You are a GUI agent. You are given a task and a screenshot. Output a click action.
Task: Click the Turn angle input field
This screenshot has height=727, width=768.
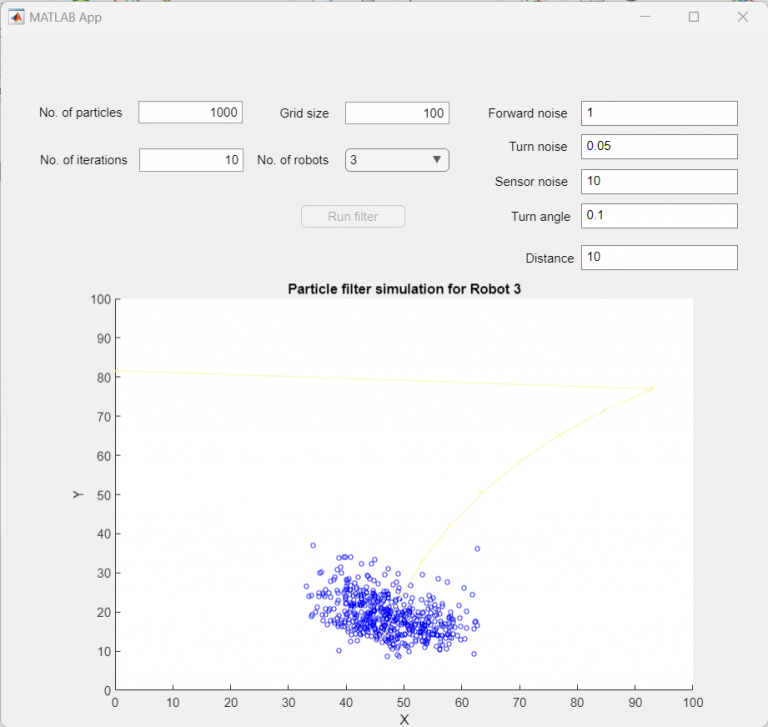tap(659, 216)
